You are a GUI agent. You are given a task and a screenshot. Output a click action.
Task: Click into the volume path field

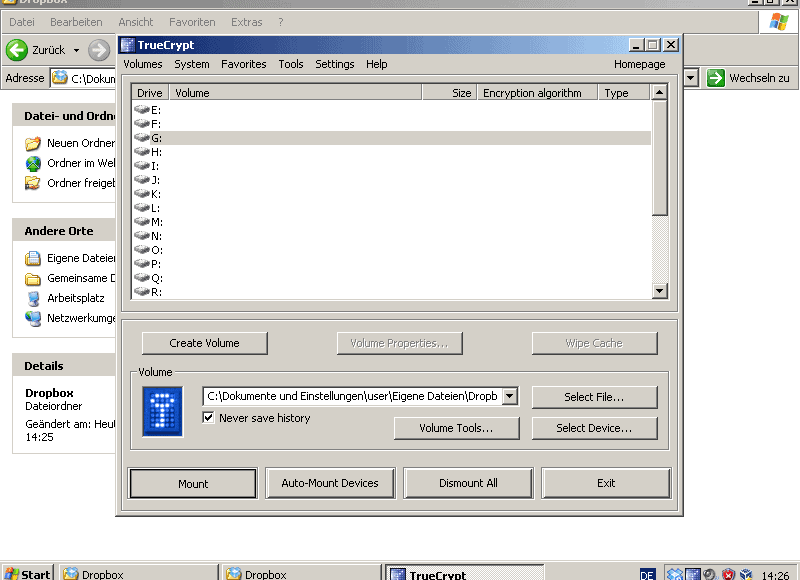353,396
